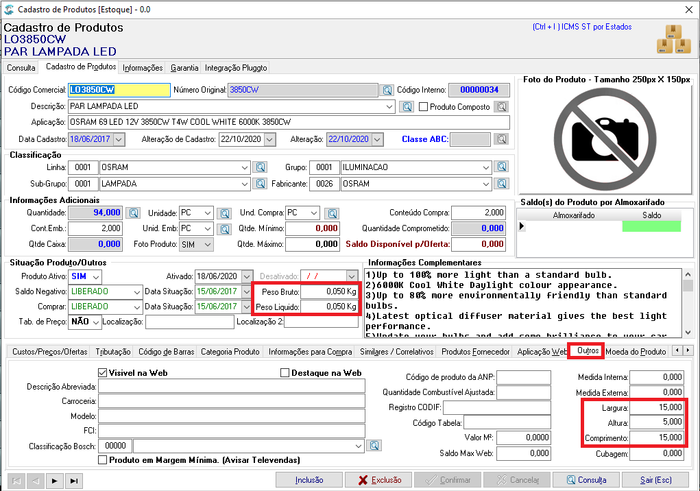Open the Fabricante lookup icon
Screen dimensions: 700x491
point(501,183)
